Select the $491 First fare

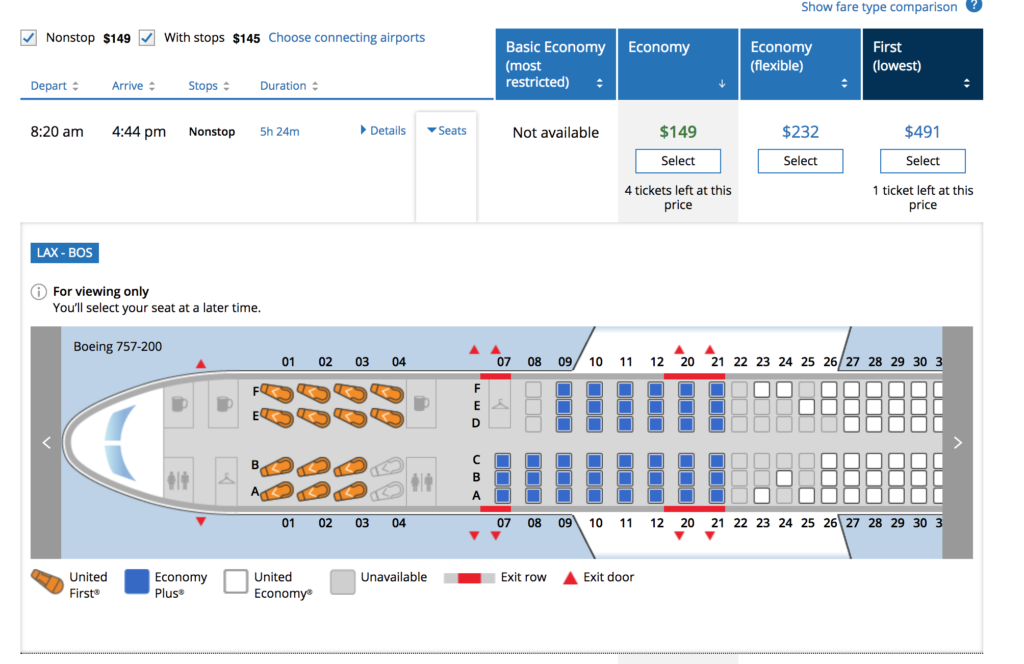922,161
